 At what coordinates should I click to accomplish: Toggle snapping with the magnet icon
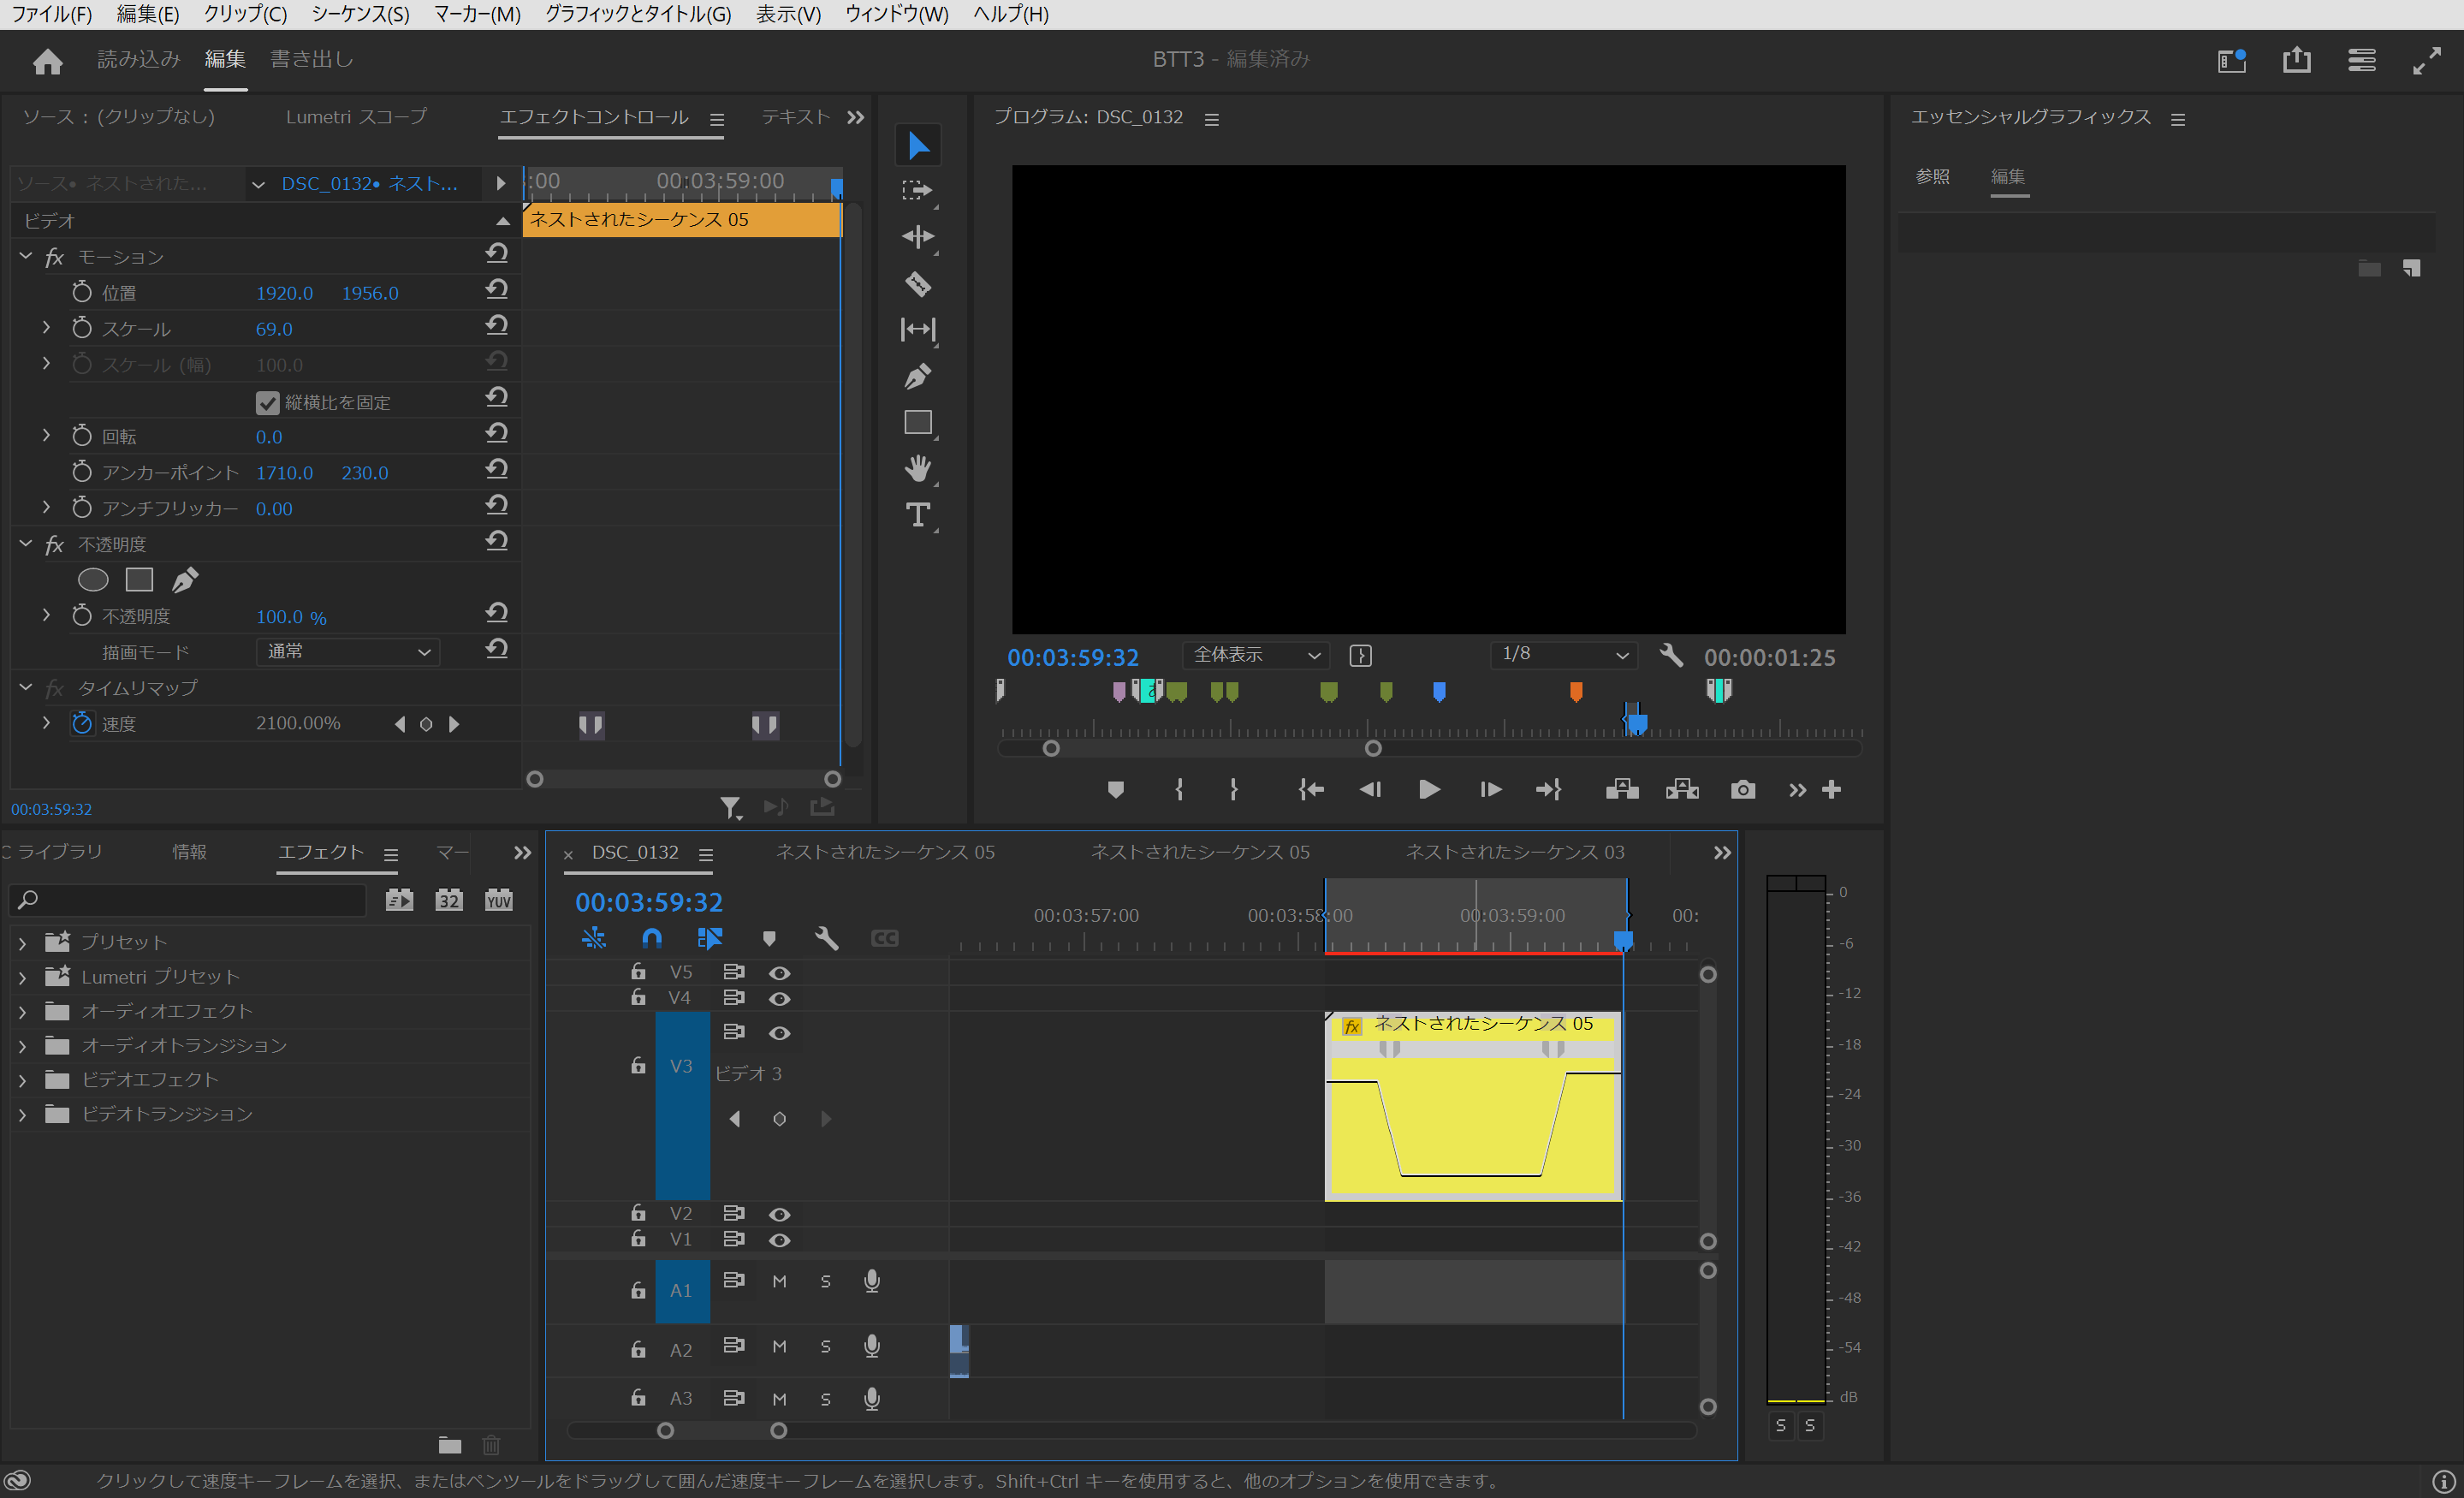tap(652, 938)
